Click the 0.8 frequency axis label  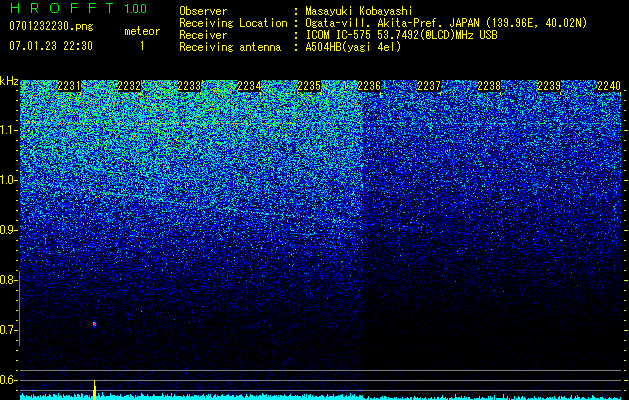coord(7,280)
